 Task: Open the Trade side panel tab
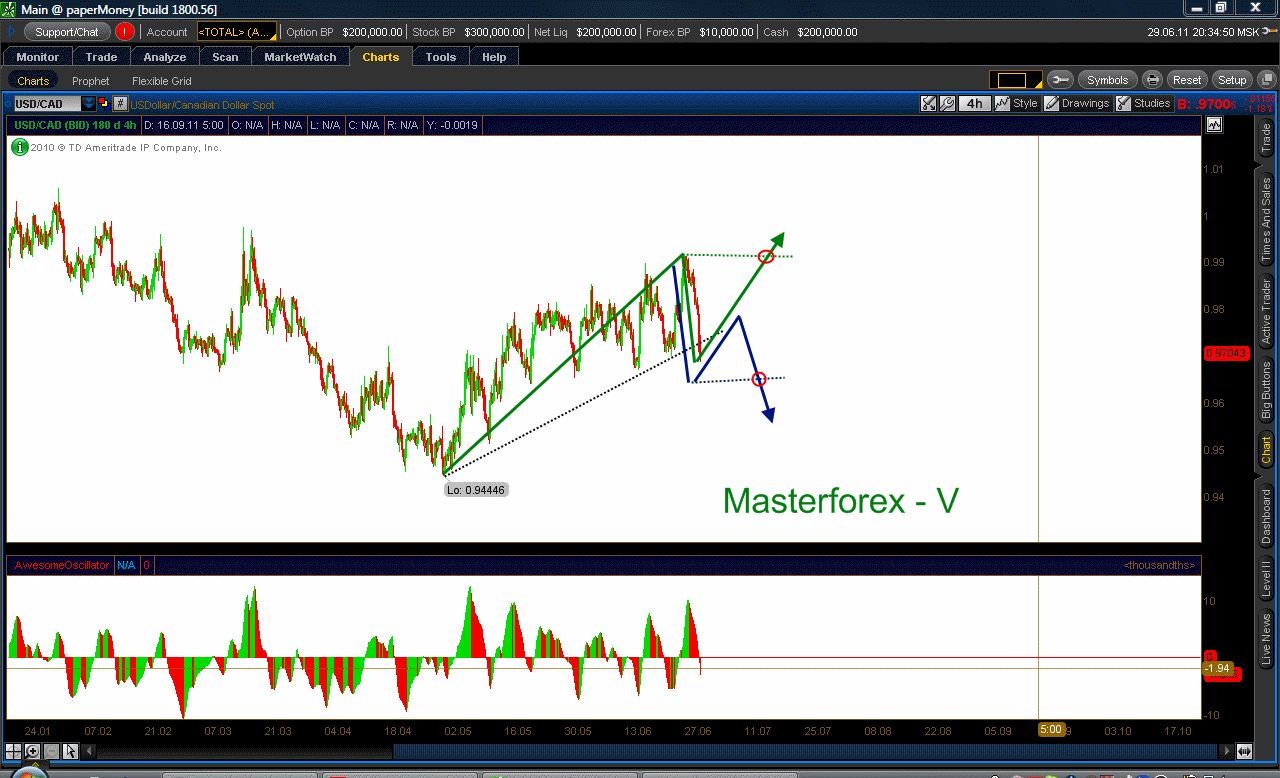(1266, 137)
